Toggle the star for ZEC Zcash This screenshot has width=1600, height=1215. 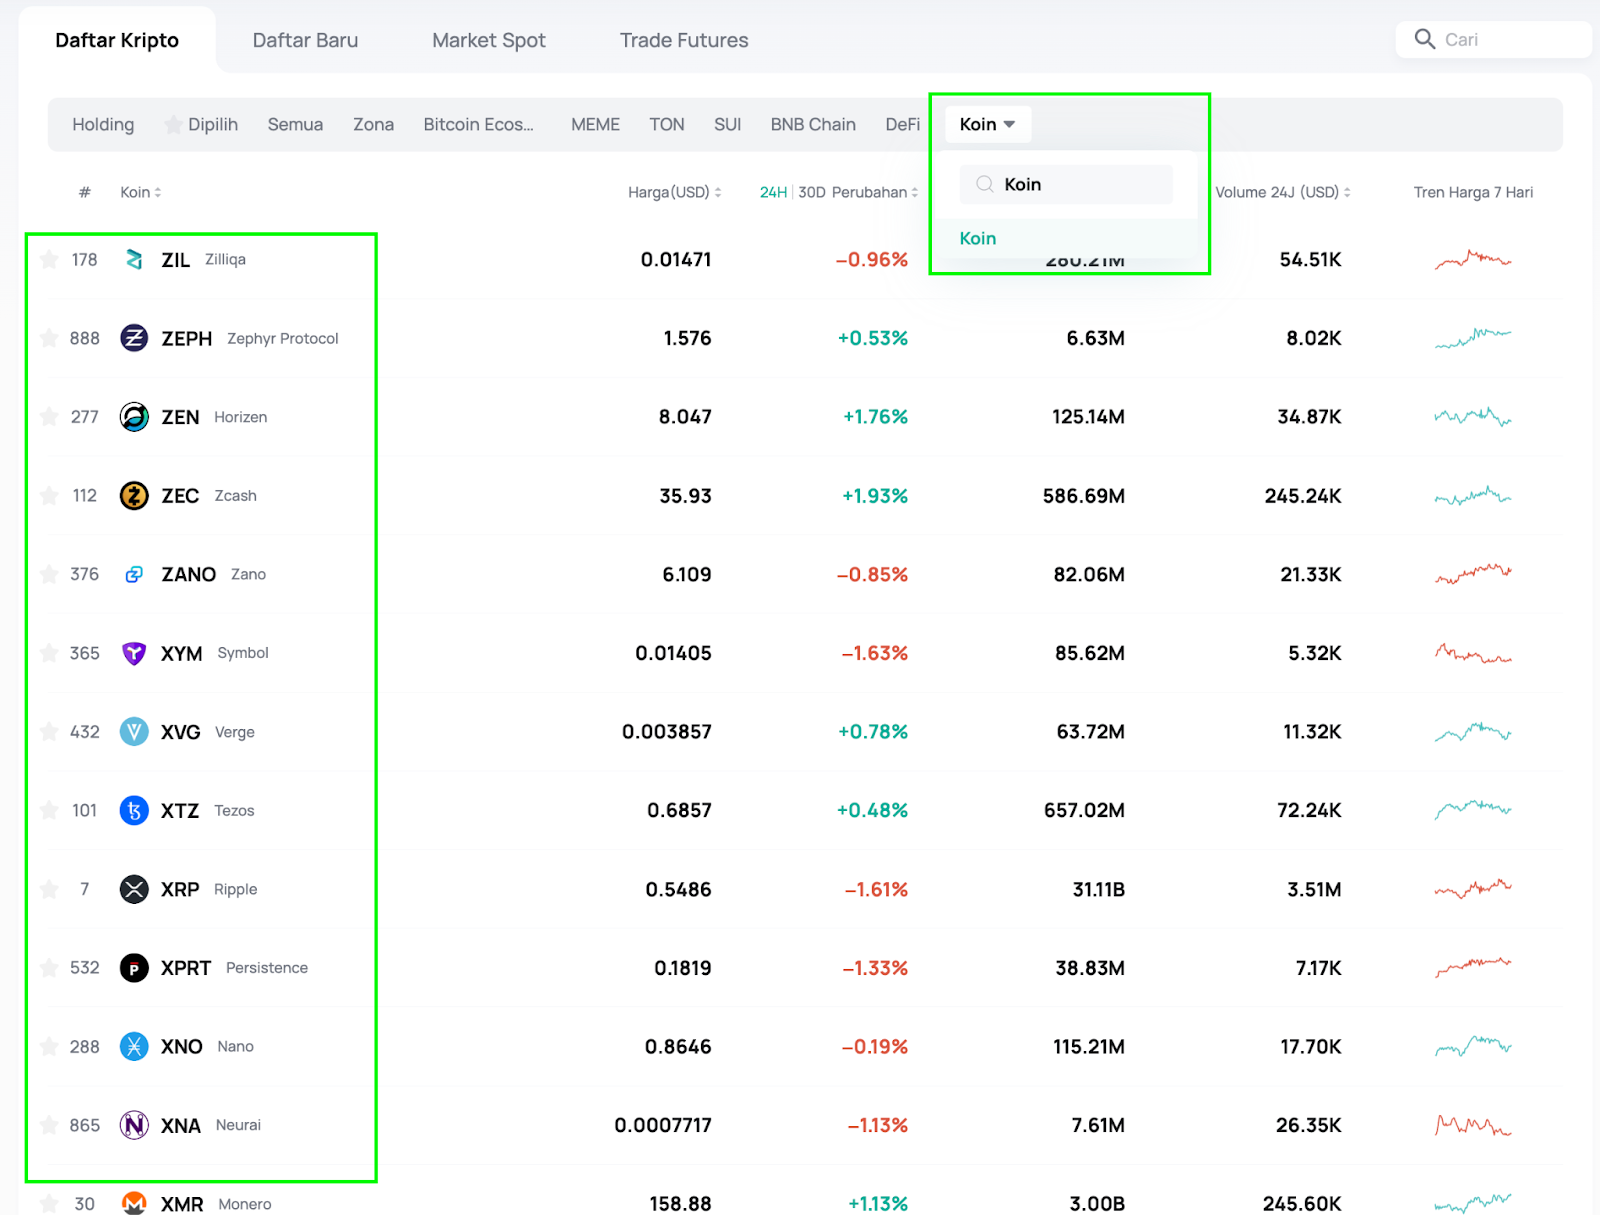coord(49,496)
